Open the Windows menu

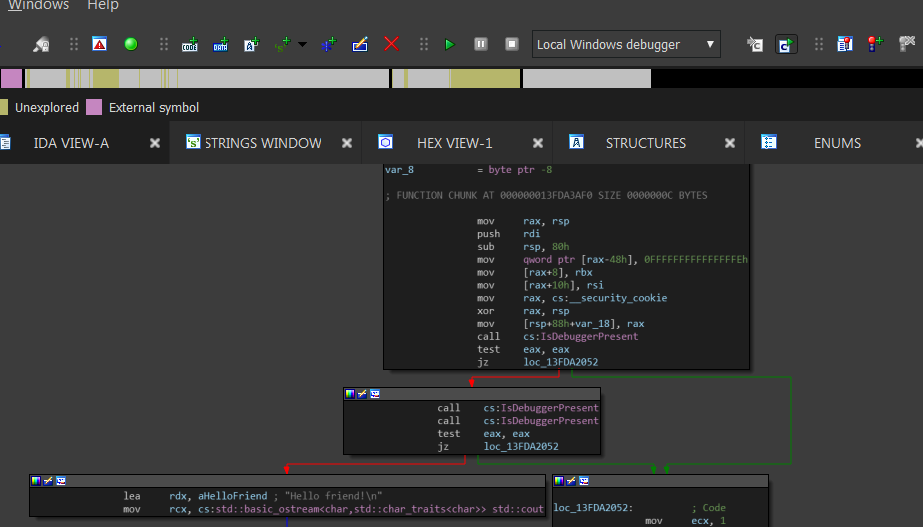click(38, 5)
